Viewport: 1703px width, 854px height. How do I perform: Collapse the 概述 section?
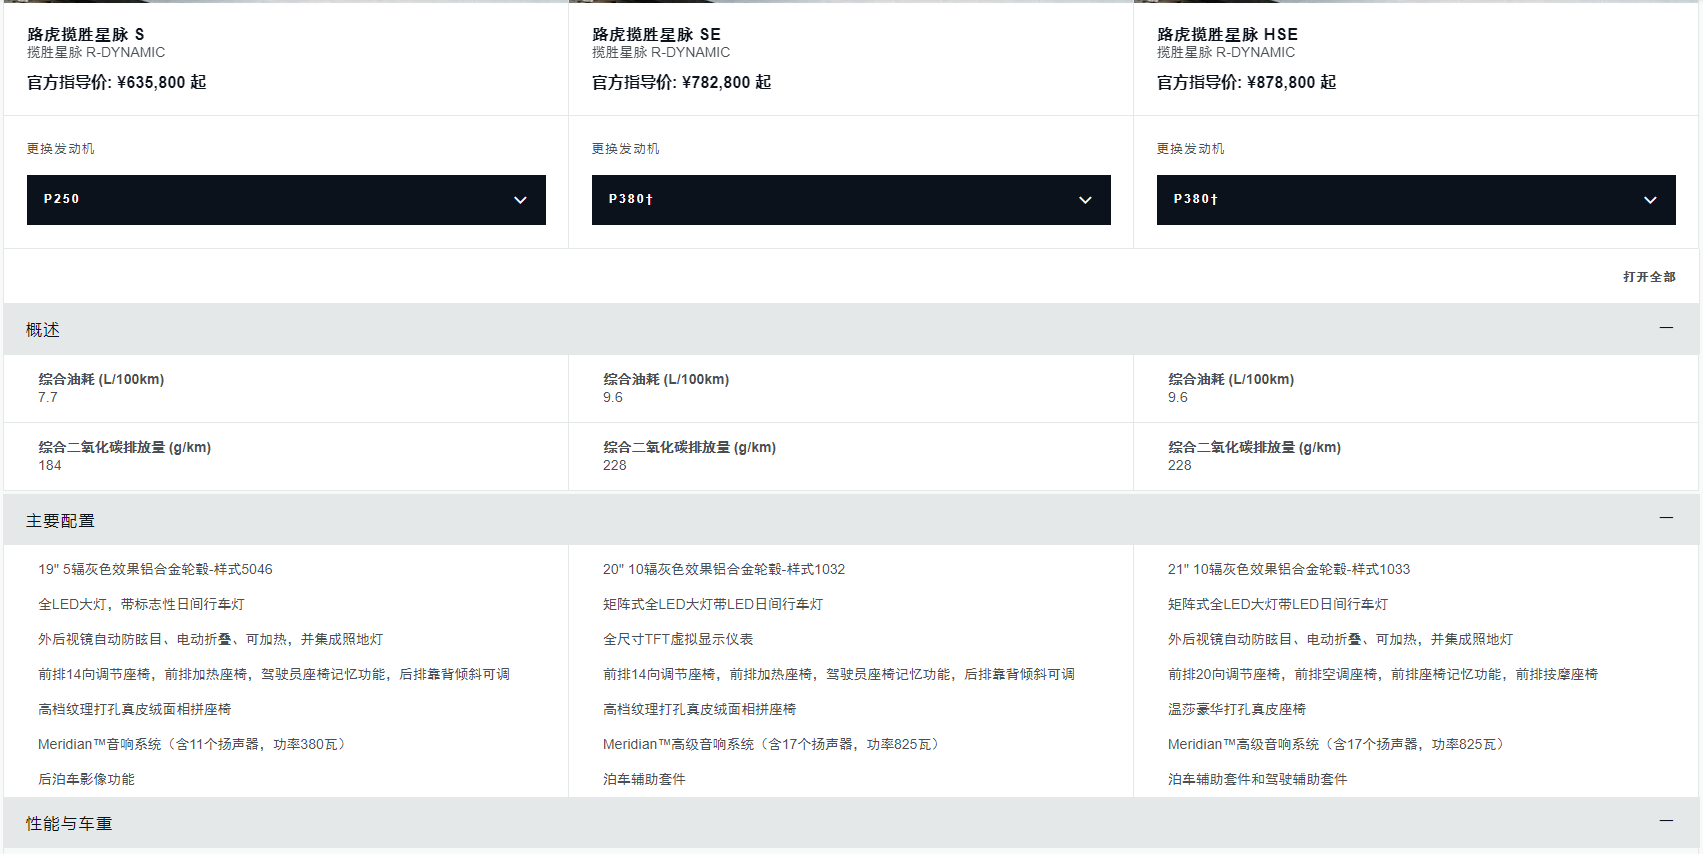(851, 329)
